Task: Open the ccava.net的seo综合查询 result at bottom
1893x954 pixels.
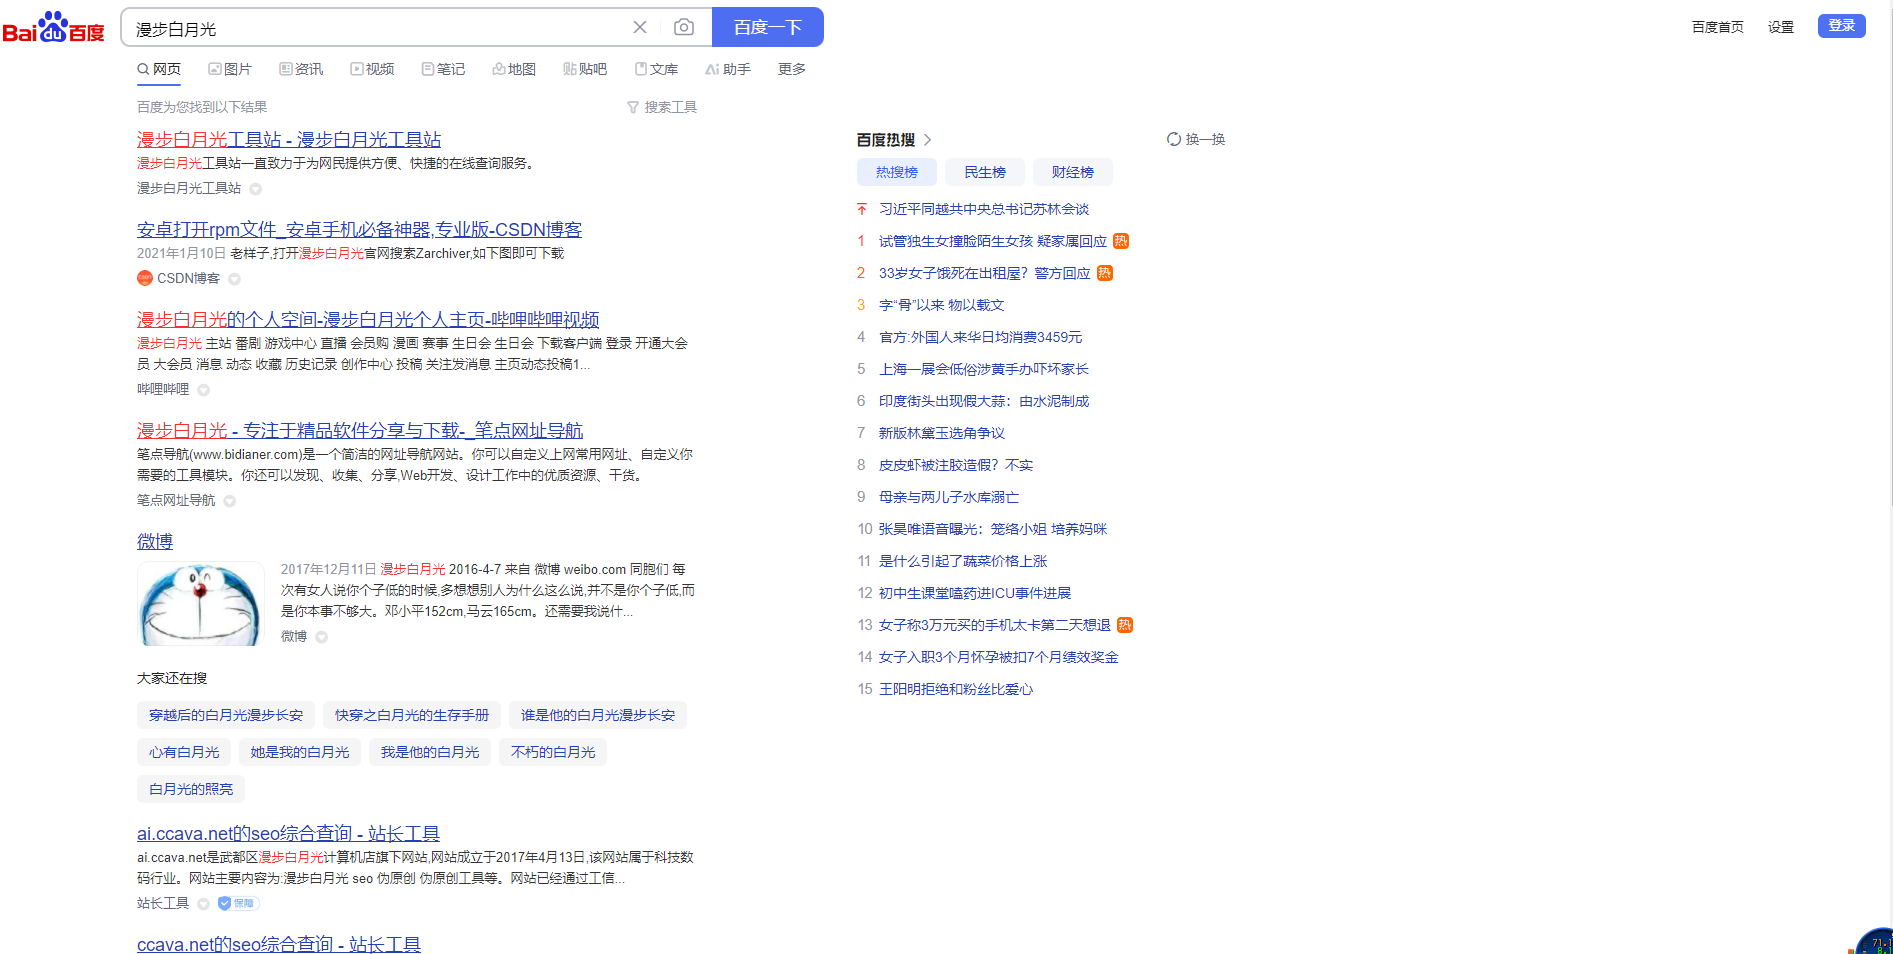Action: coord(279,943)
